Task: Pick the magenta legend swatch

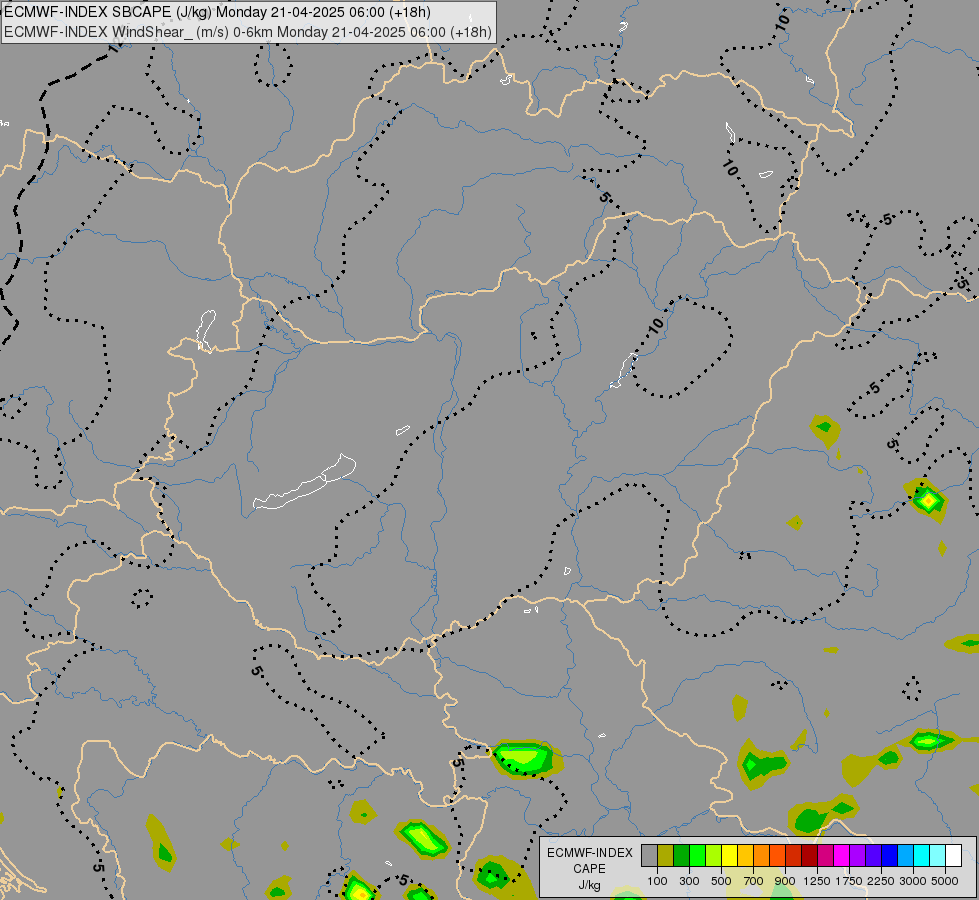Action: (x=842, y=856)
